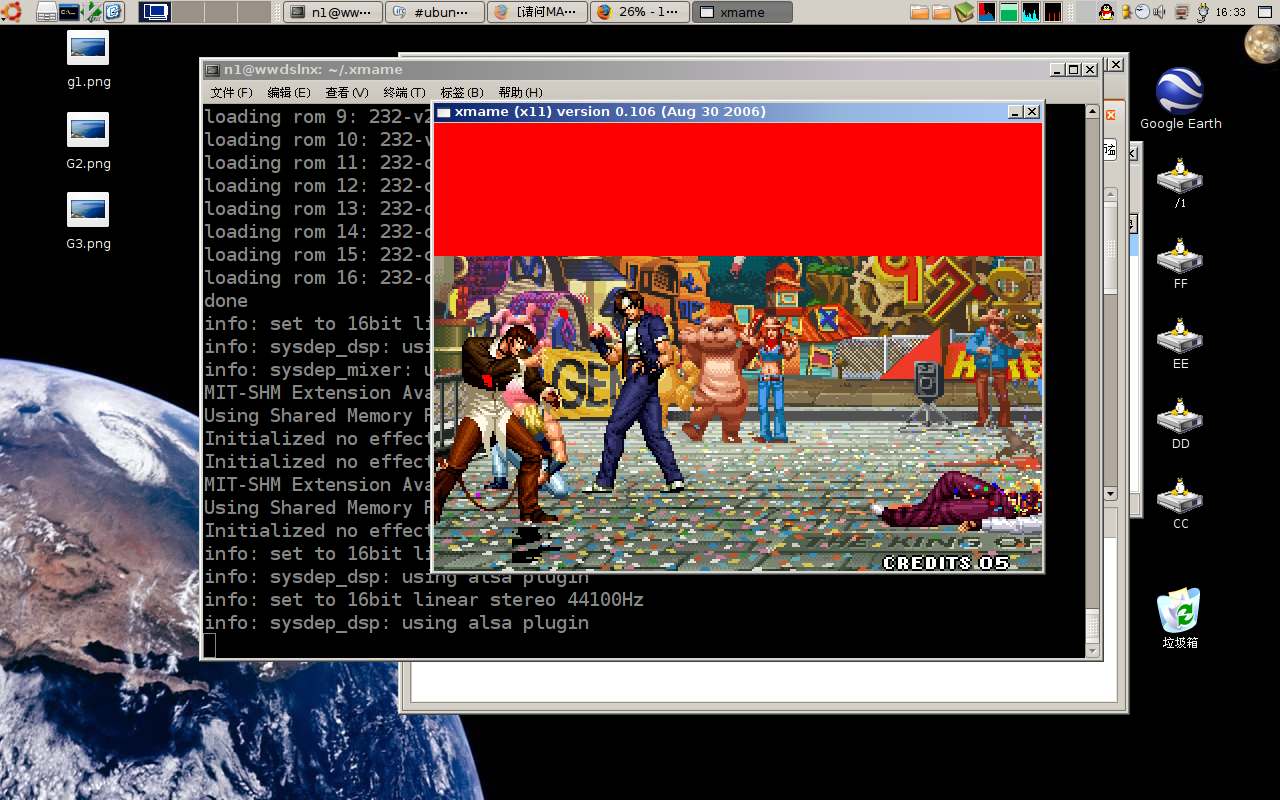The width and height of the screenshot is (1280, 800).
Task: Open the 查看(V) menu in terminal
Action: (346, 92)
